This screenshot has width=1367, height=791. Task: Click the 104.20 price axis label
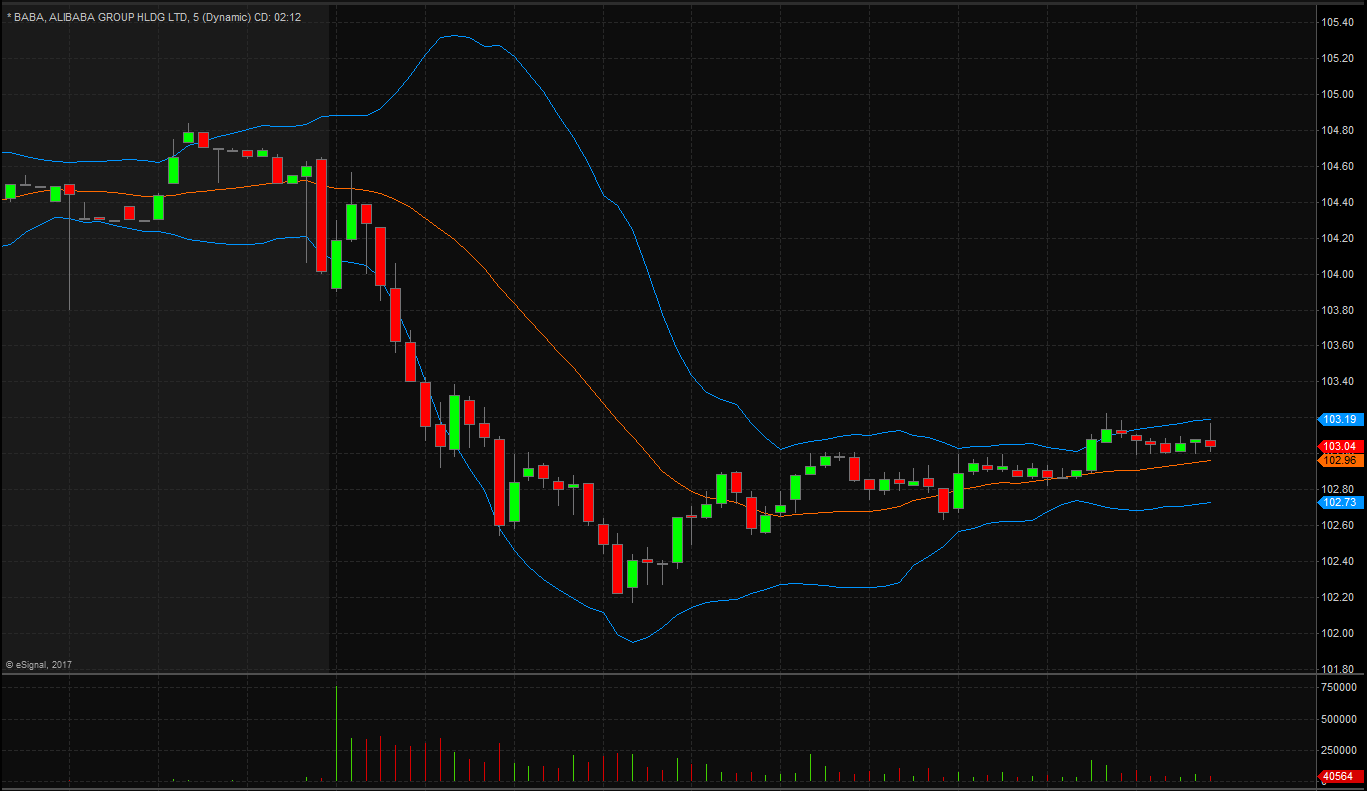(1338, 238)
